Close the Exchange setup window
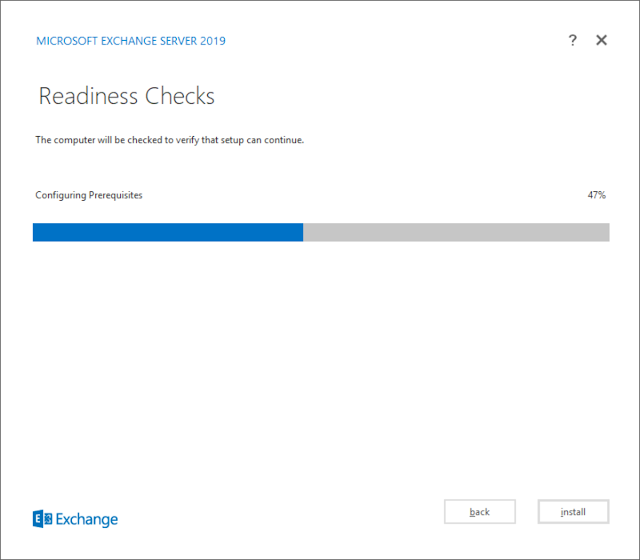 (x=601, y=40)
